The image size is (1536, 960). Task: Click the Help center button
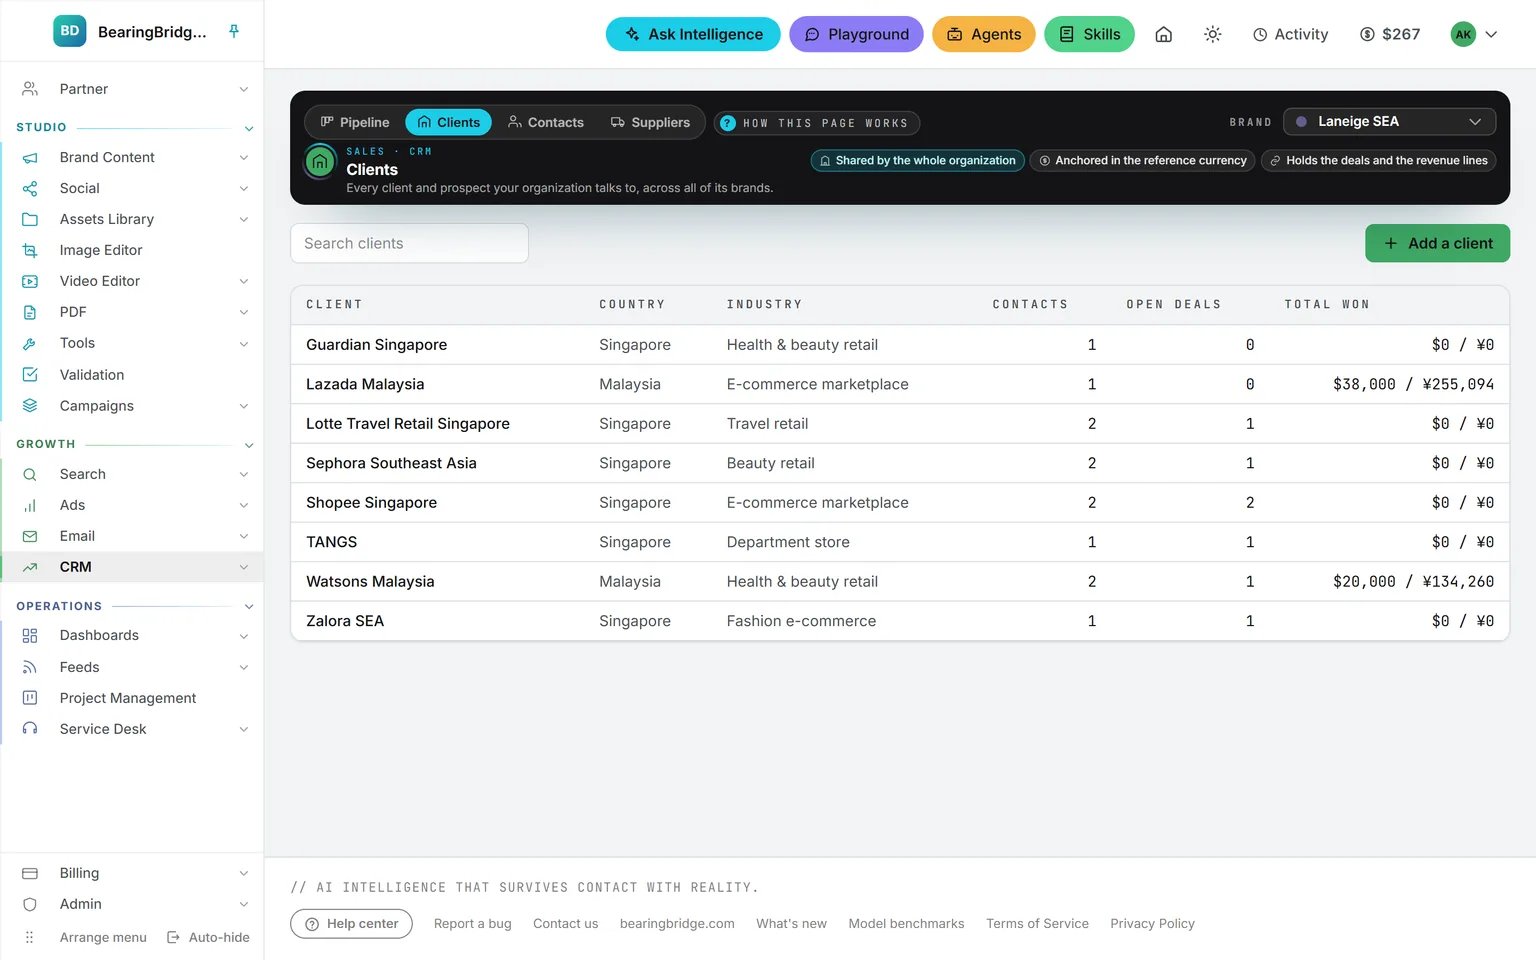click(351, 924)
